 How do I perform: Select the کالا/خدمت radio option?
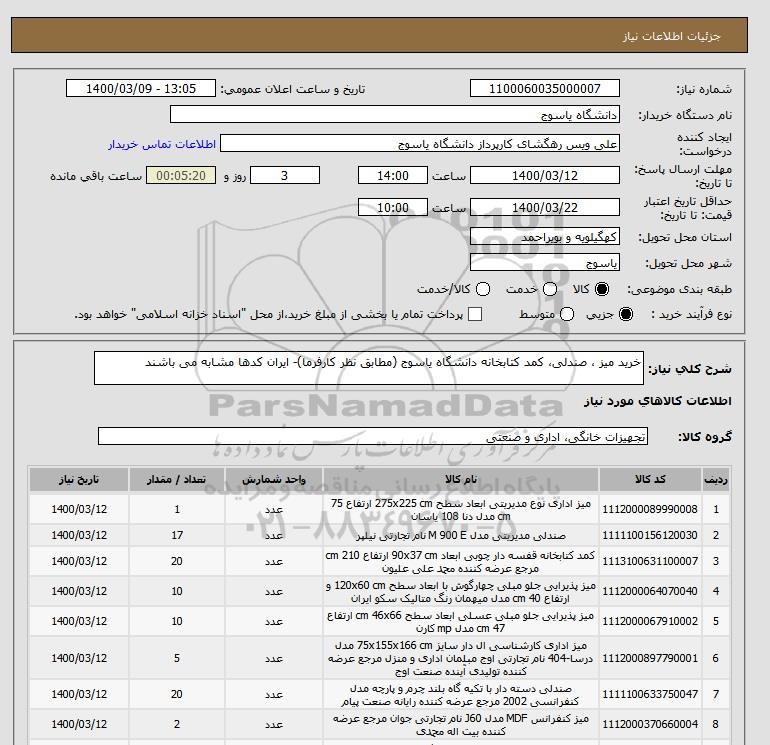(483, 289)
